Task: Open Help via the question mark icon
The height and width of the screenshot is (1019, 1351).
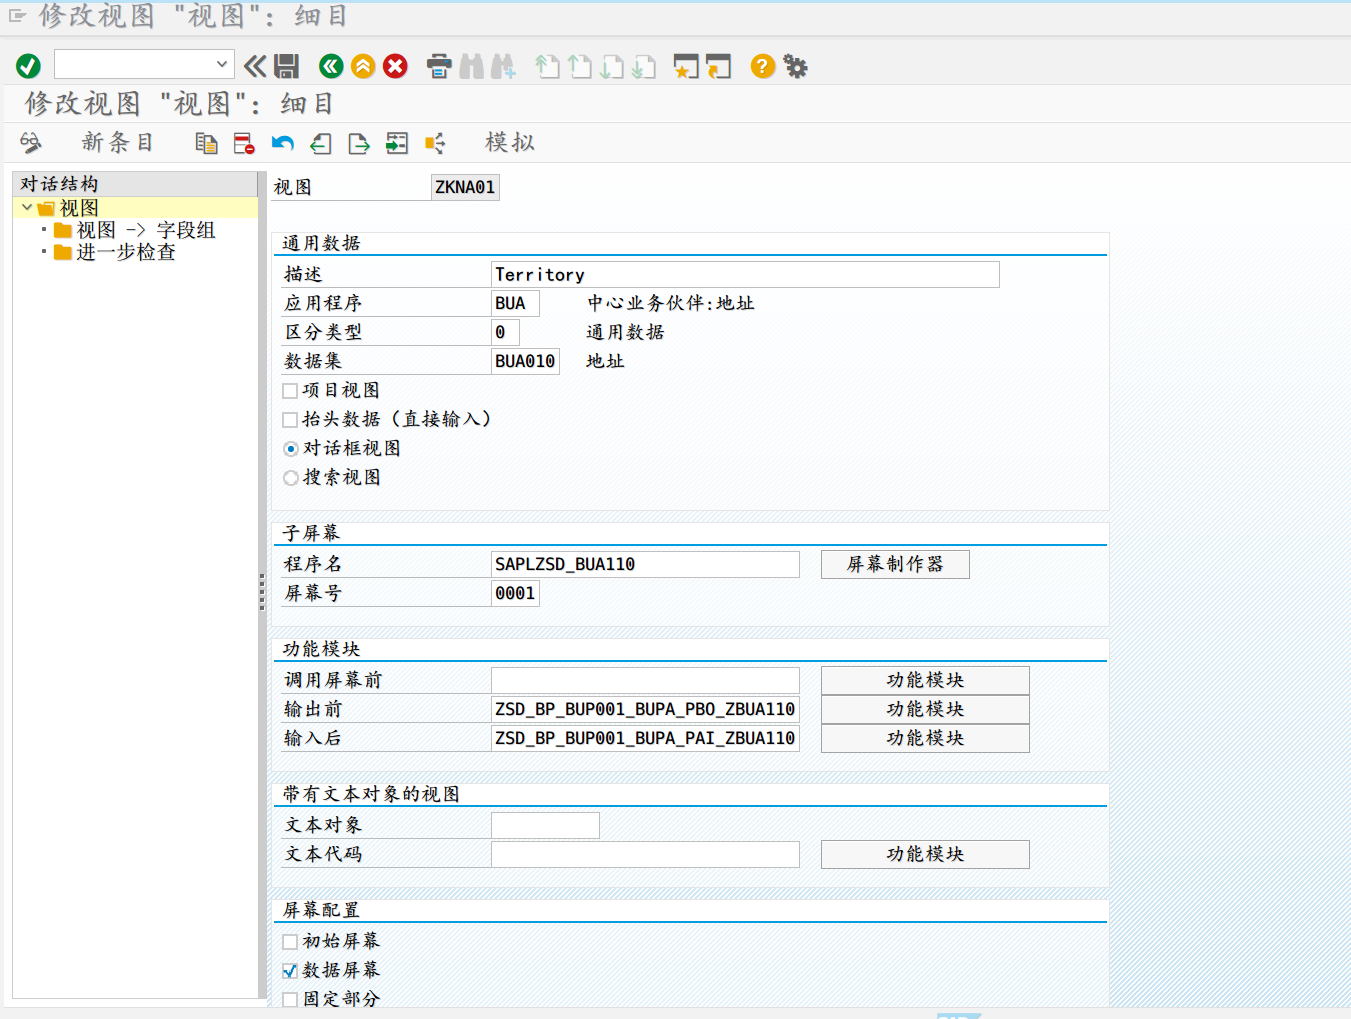Action: tap(762, 66)
